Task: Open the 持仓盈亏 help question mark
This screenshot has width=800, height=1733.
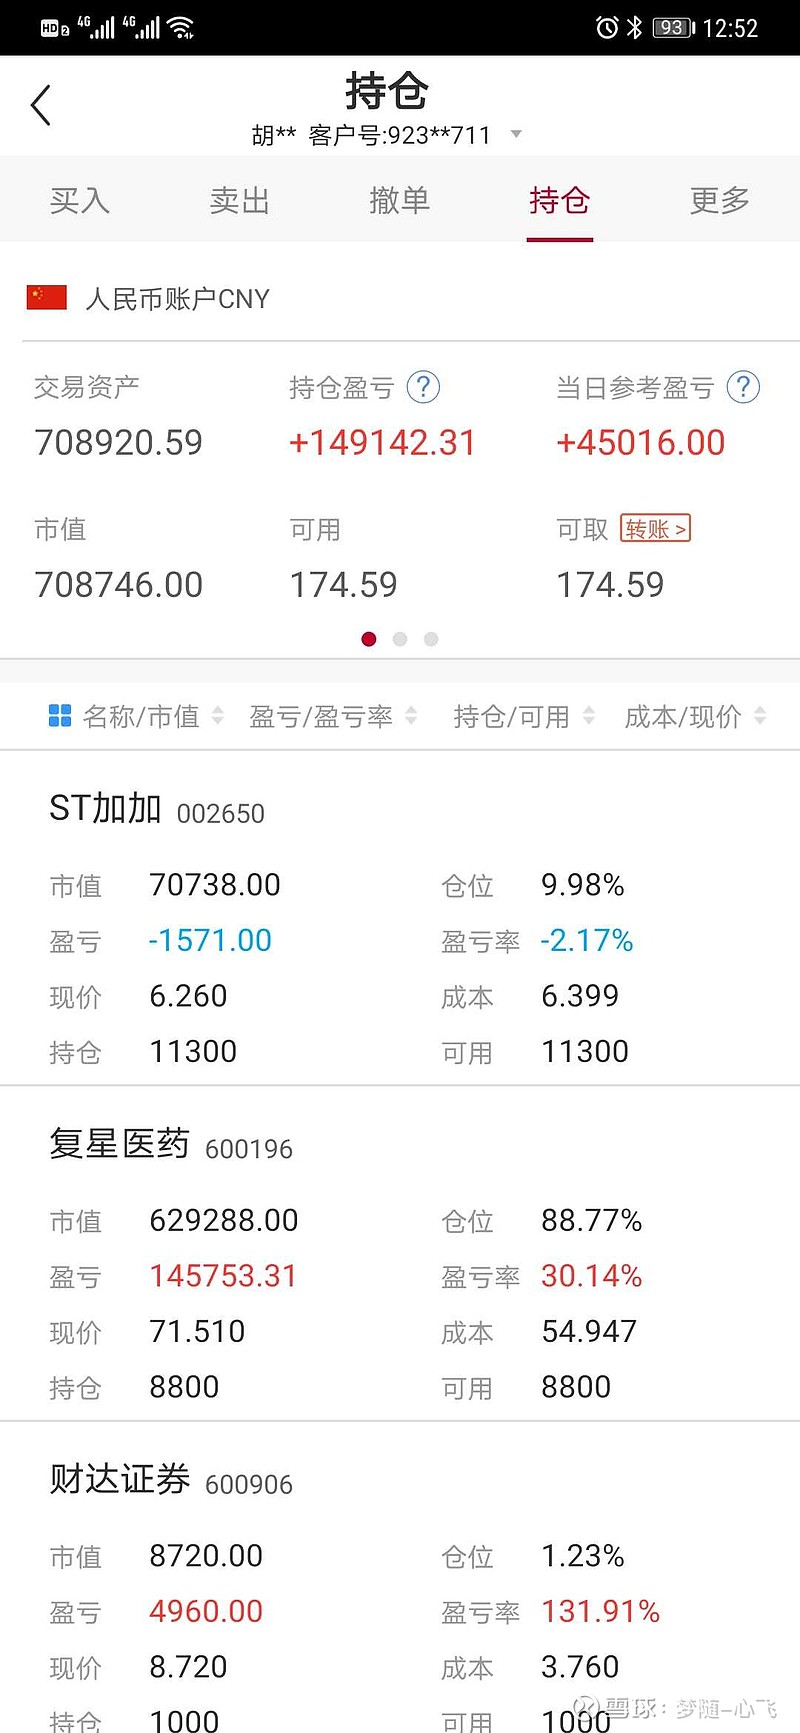Action: 424,387
